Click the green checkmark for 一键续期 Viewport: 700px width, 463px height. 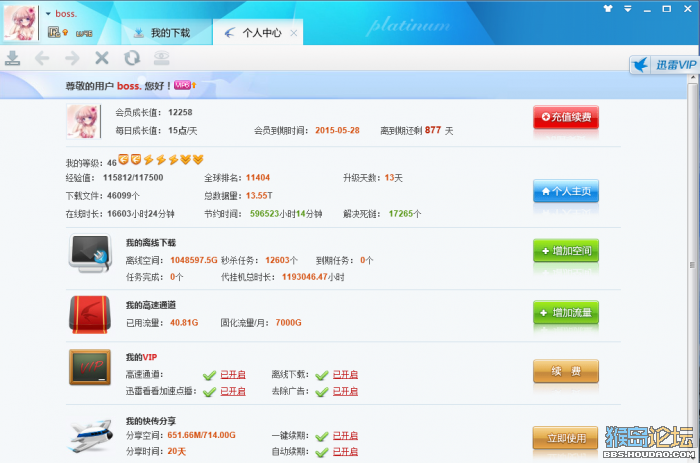pyautogui.click(x=322, y=436)
